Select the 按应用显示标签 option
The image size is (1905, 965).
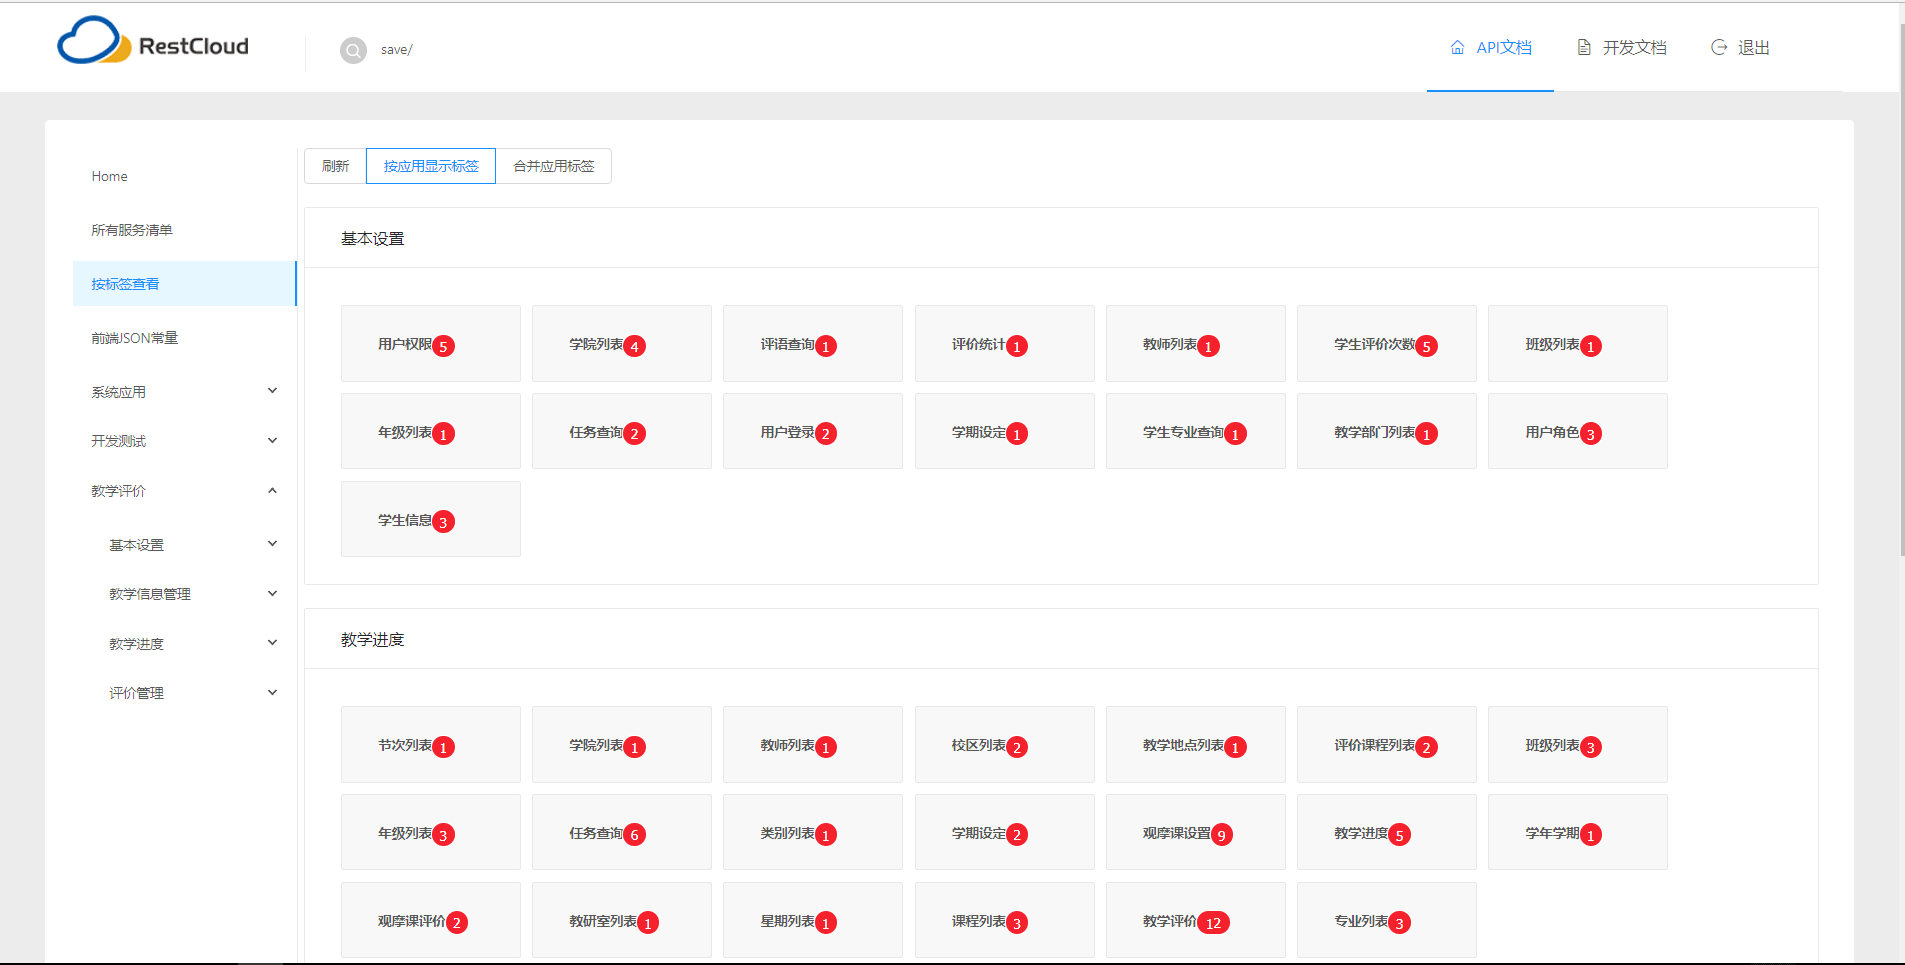[431, 166]
